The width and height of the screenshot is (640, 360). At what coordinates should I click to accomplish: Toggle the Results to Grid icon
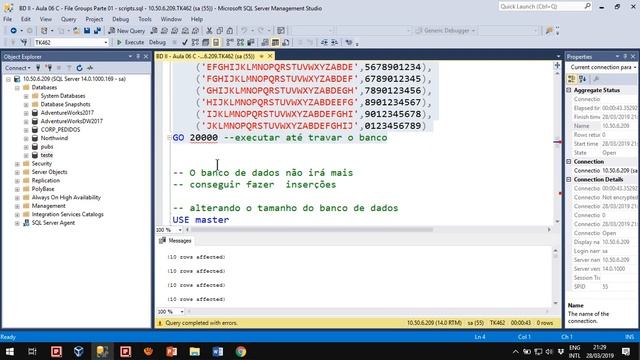pyautogui.click(x=276, y=42)
